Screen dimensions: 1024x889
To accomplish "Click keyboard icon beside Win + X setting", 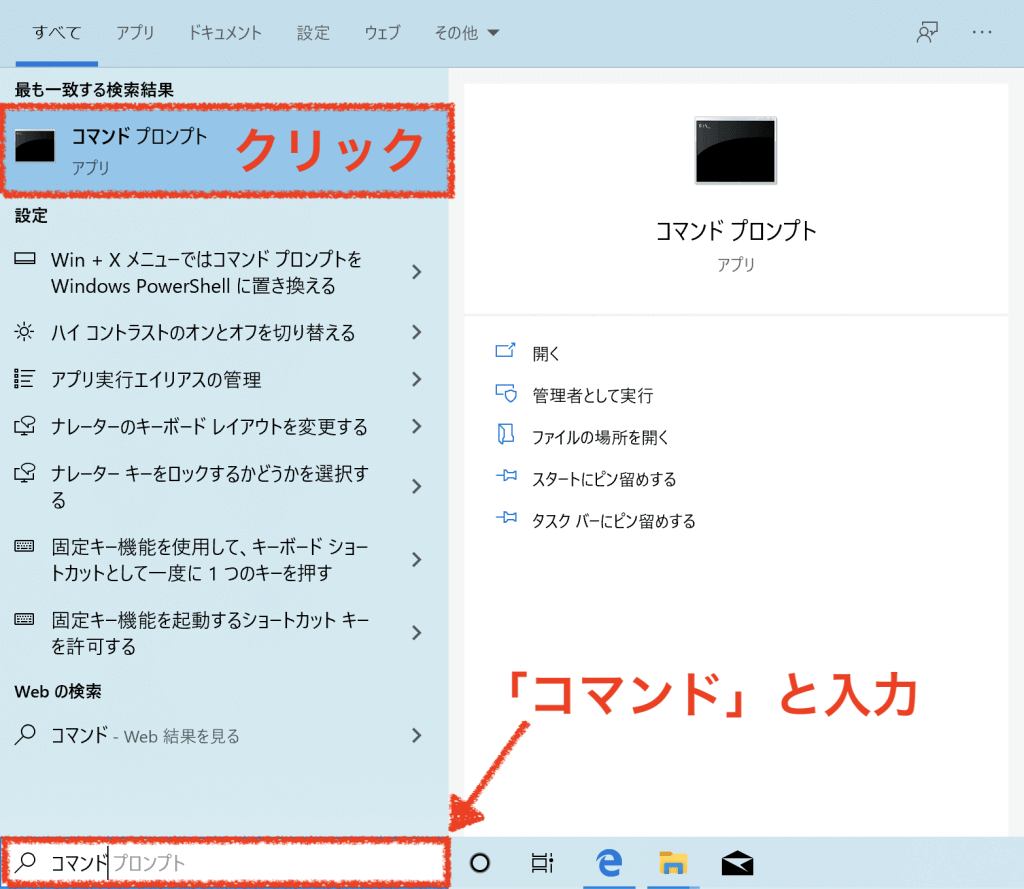I will (25, 259).
